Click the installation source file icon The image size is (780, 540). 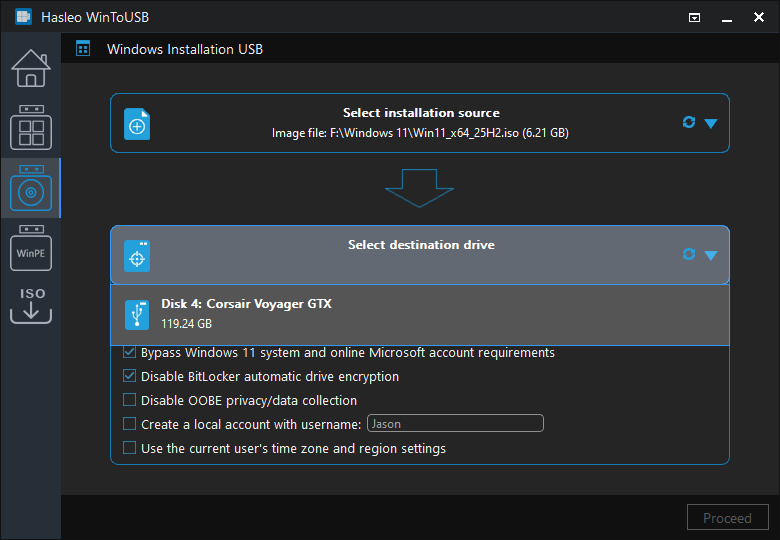[137, 124]
